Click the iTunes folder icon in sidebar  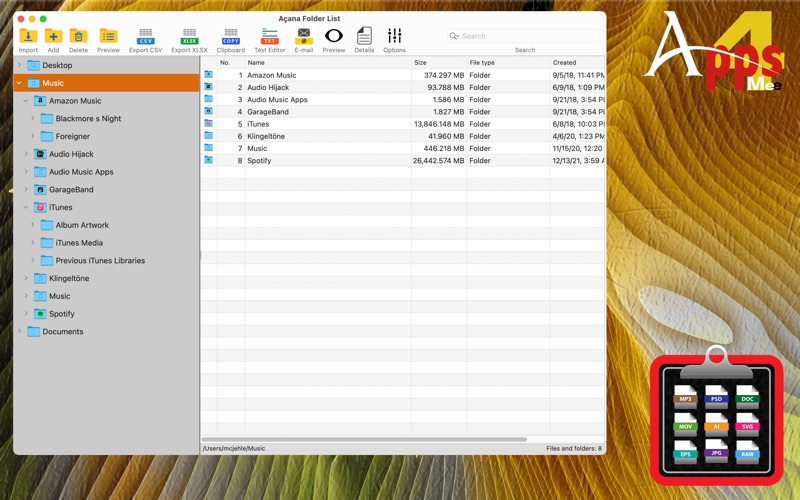click(40, 207)
